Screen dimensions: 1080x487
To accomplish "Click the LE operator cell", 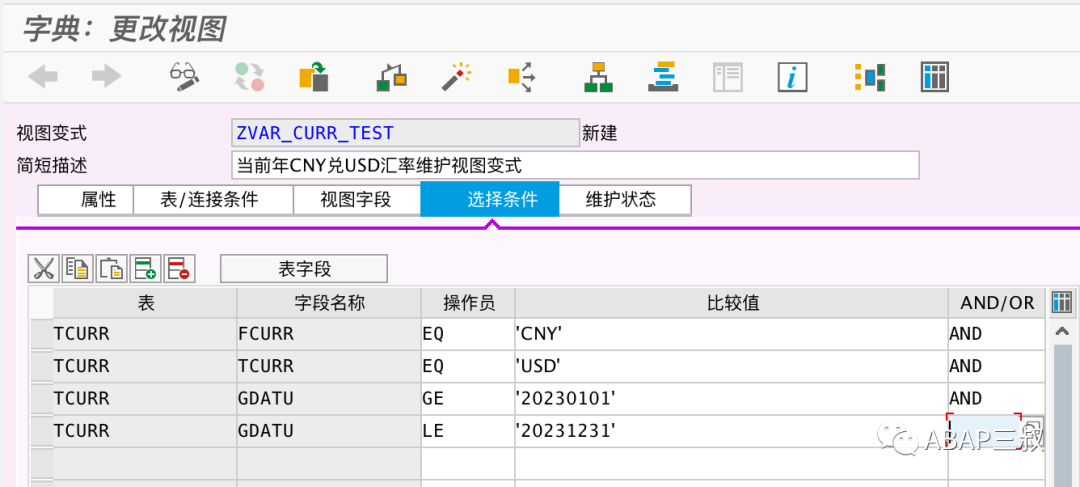I will 468,431.
